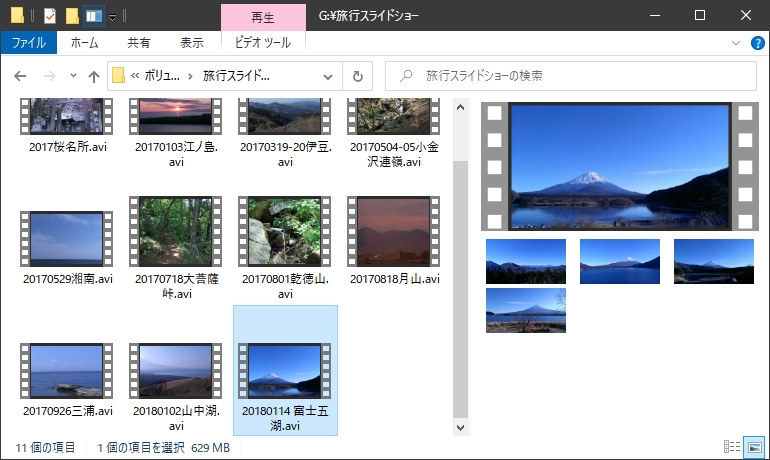Refresh the current folder view
This screenshot has height=460, width=770.
point(358,76)
